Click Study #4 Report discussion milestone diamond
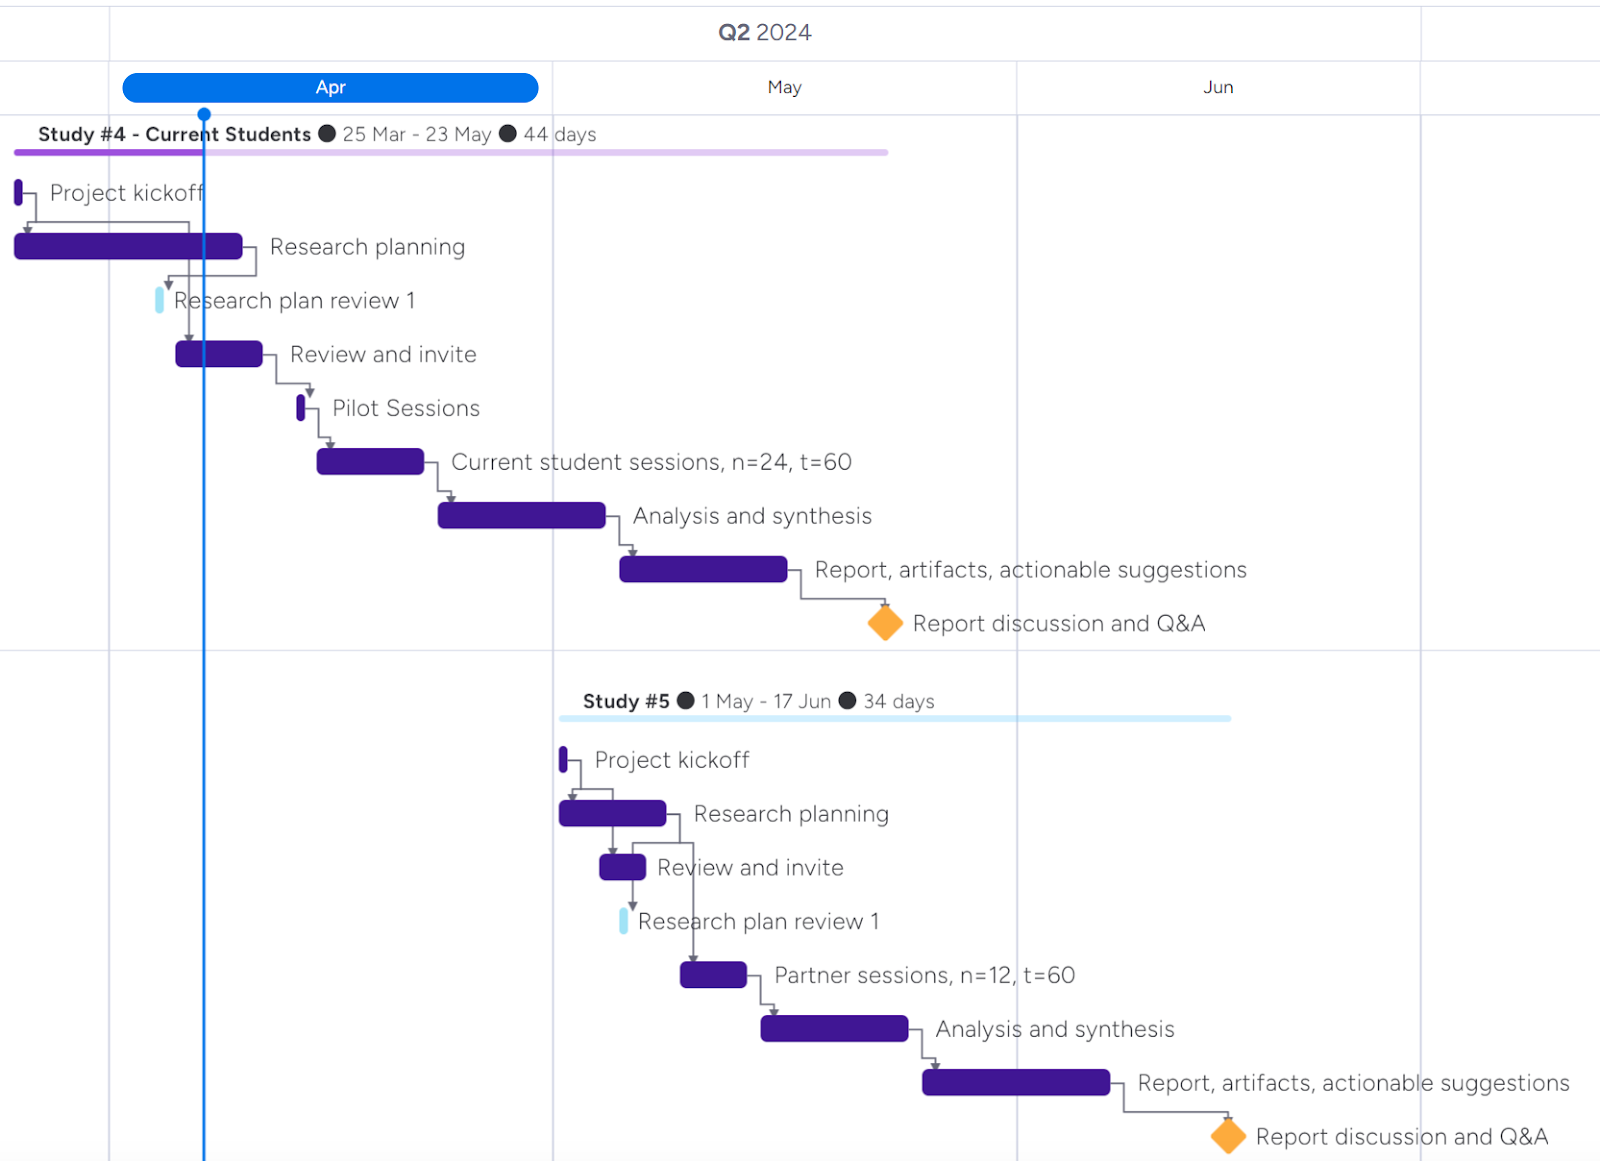Image resolution: width=1600 pixels, height=1161 pixels. [885, 623]
